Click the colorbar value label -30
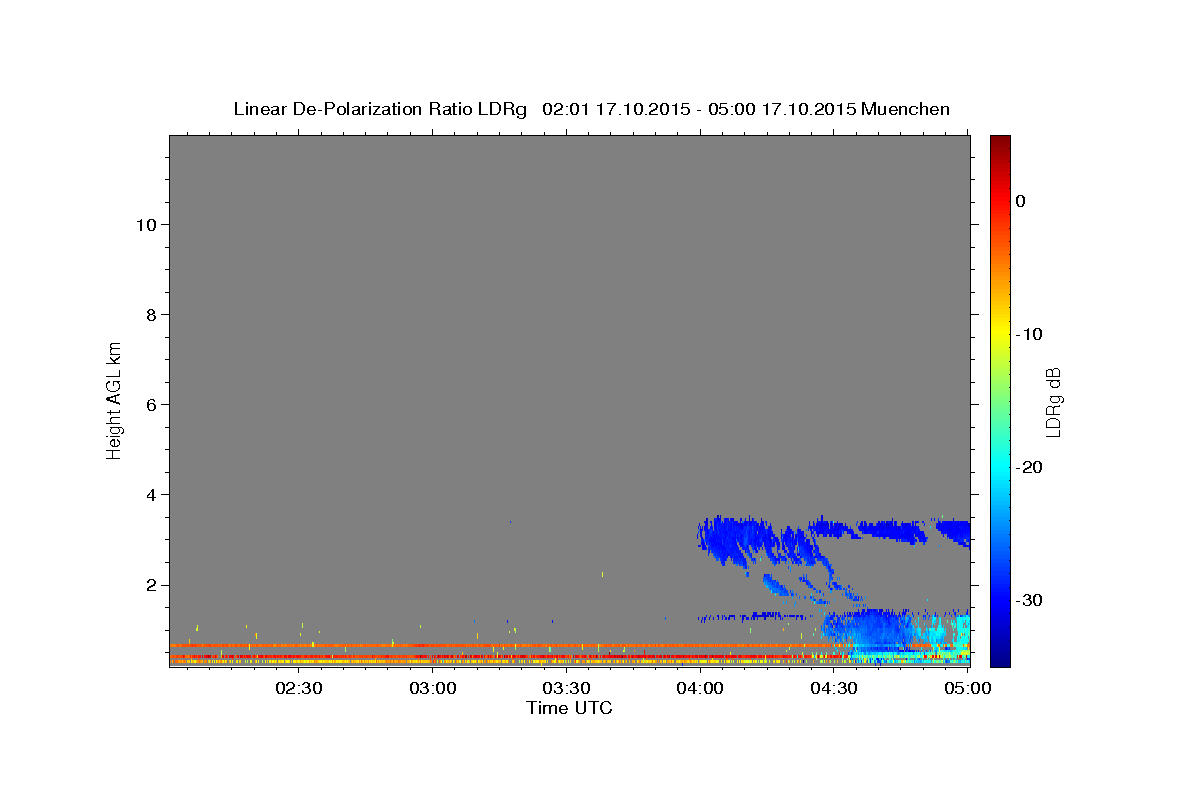Viewport: 1200px width, 800px height. (1030, 600)
